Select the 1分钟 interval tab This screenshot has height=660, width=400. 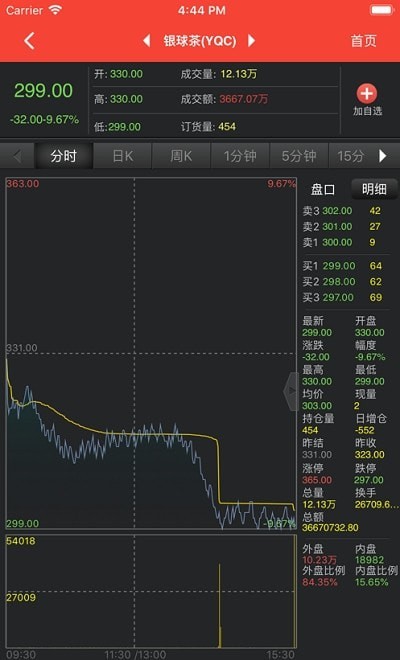click(x=240, y=156)
